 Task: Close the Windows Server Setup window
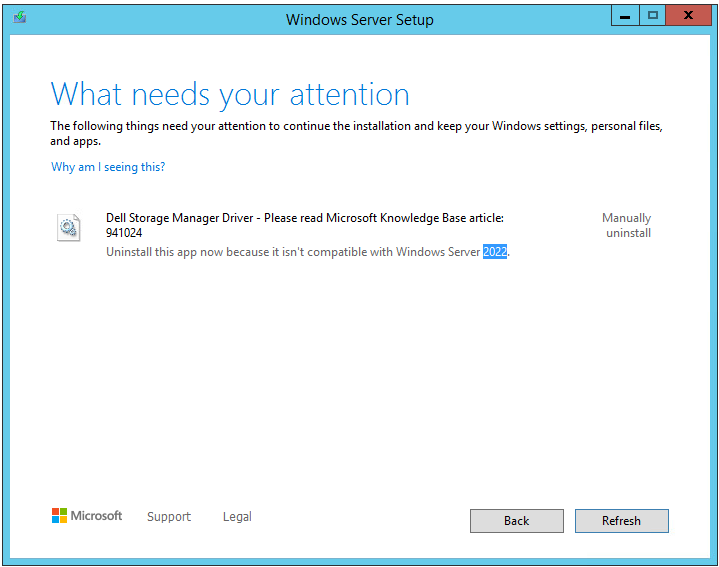coord(688,16)
